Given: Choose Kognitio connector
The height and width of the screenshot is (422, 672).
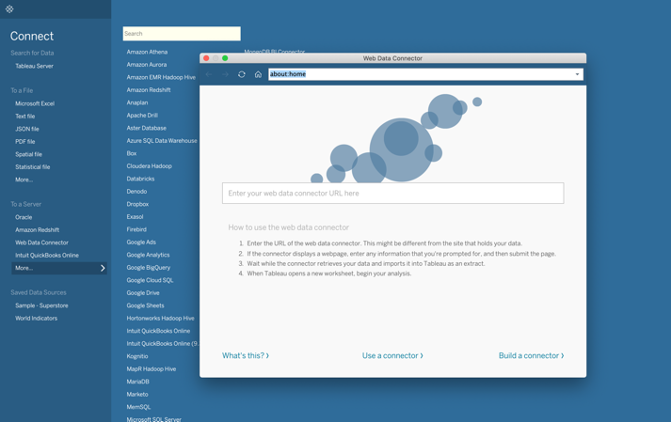Looking at the screenshot, I should [137, 356].
